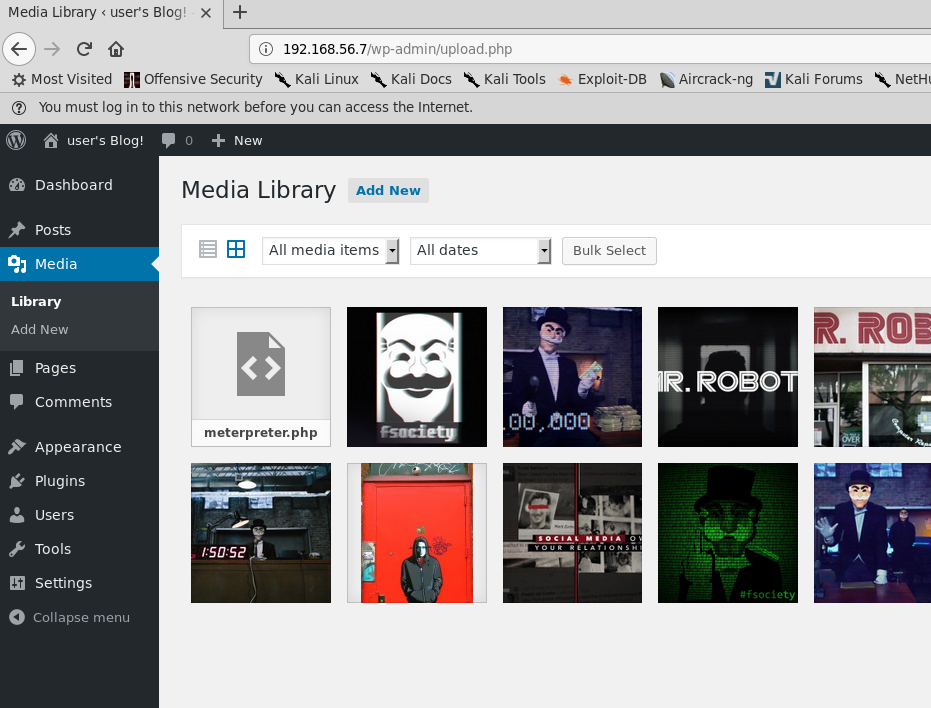931x708 pixels.
Task: Click the Media camera icon in sidebar
Action: click(17, 264)
